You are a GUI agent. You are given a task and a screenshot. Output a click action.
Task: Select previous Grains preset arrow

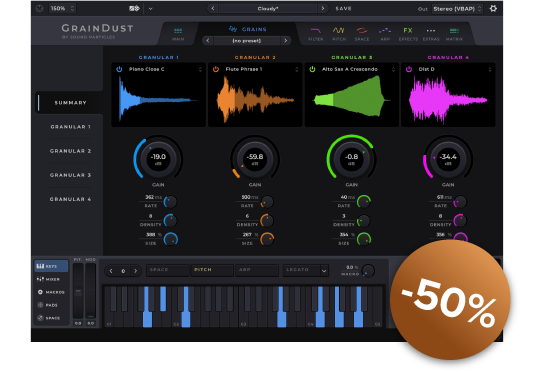[207, 41]
